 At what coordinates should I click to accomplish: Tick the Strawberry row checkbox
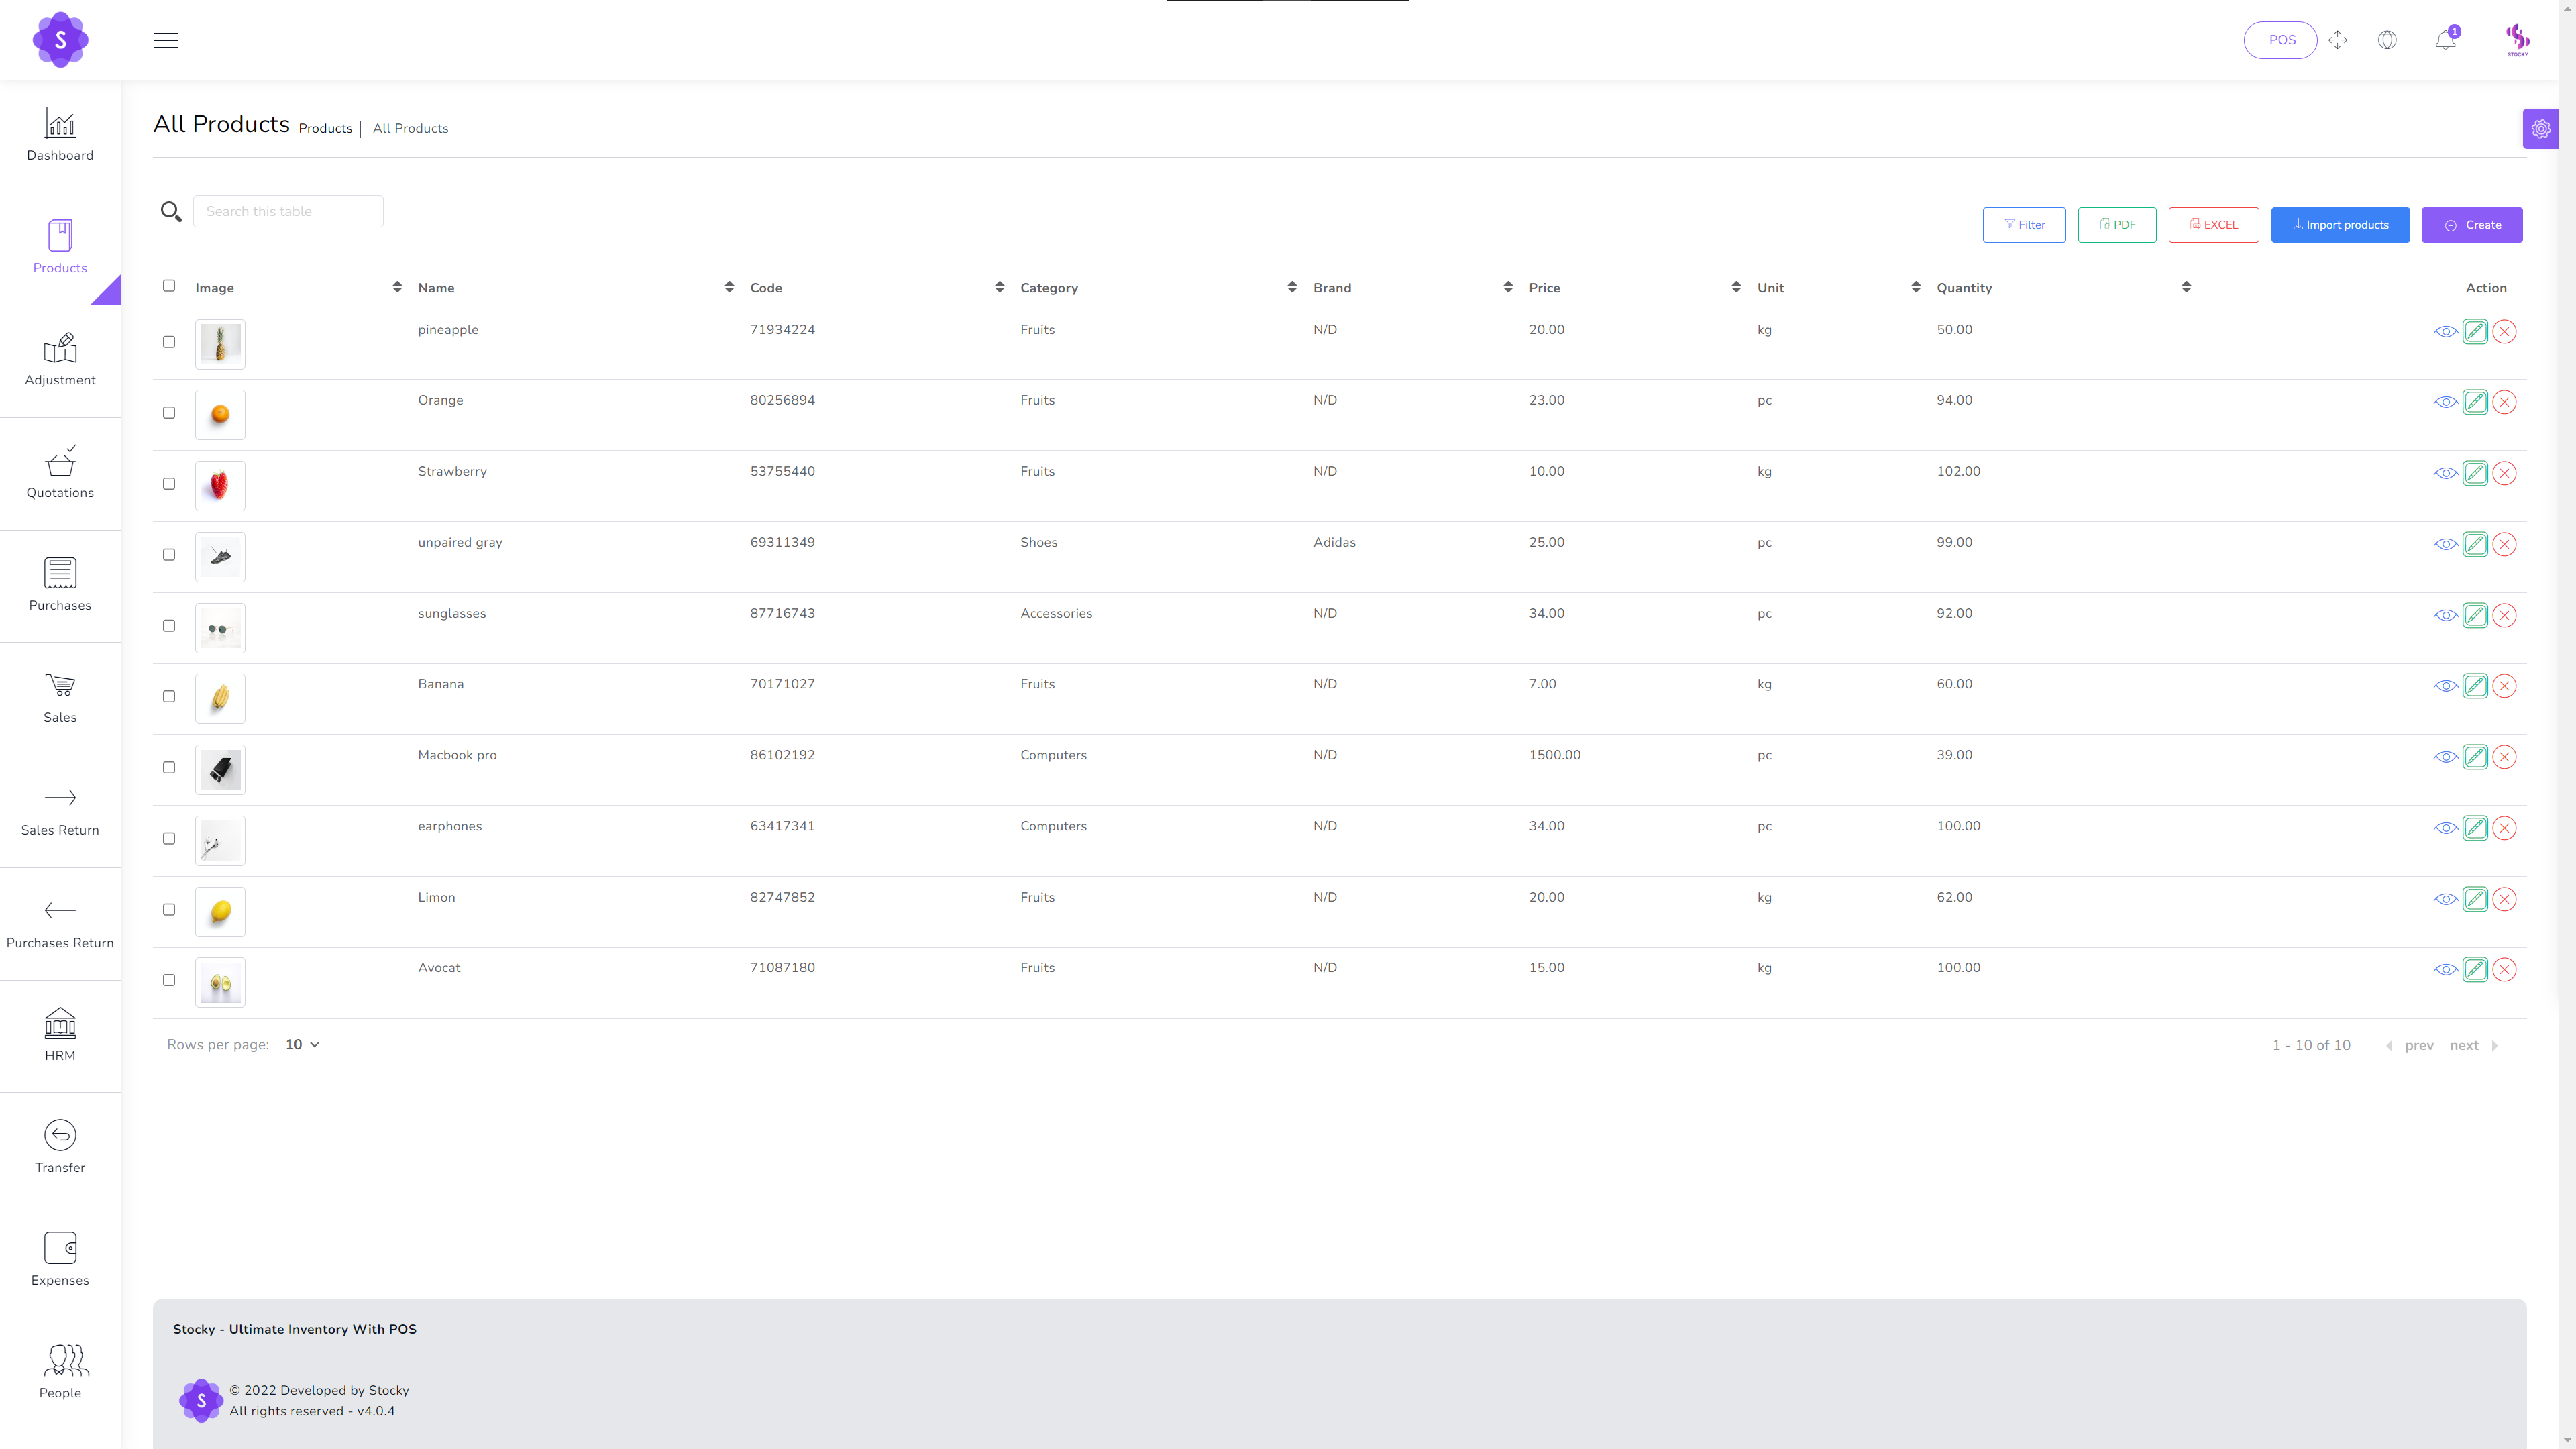pyautogui.click(x=169, y=484)
